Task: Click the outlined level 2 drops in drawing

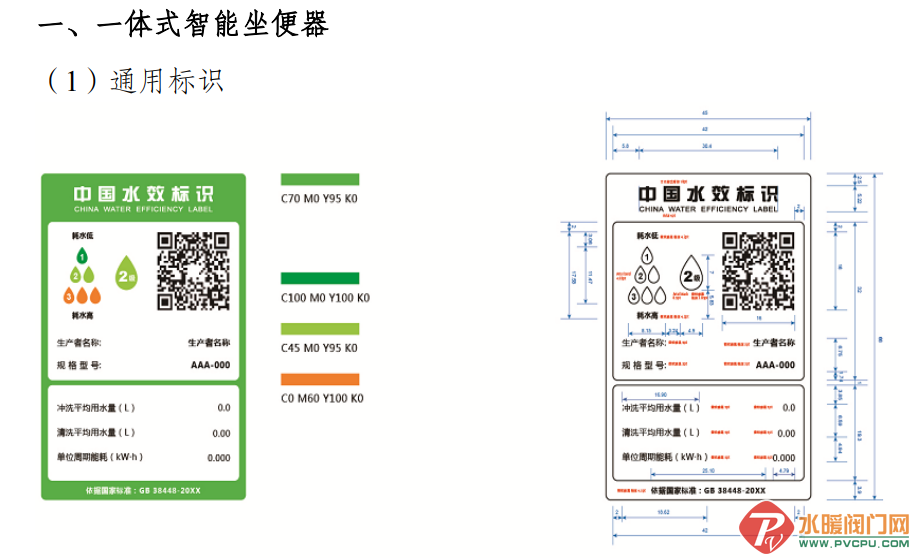Action: coord(647,275)
